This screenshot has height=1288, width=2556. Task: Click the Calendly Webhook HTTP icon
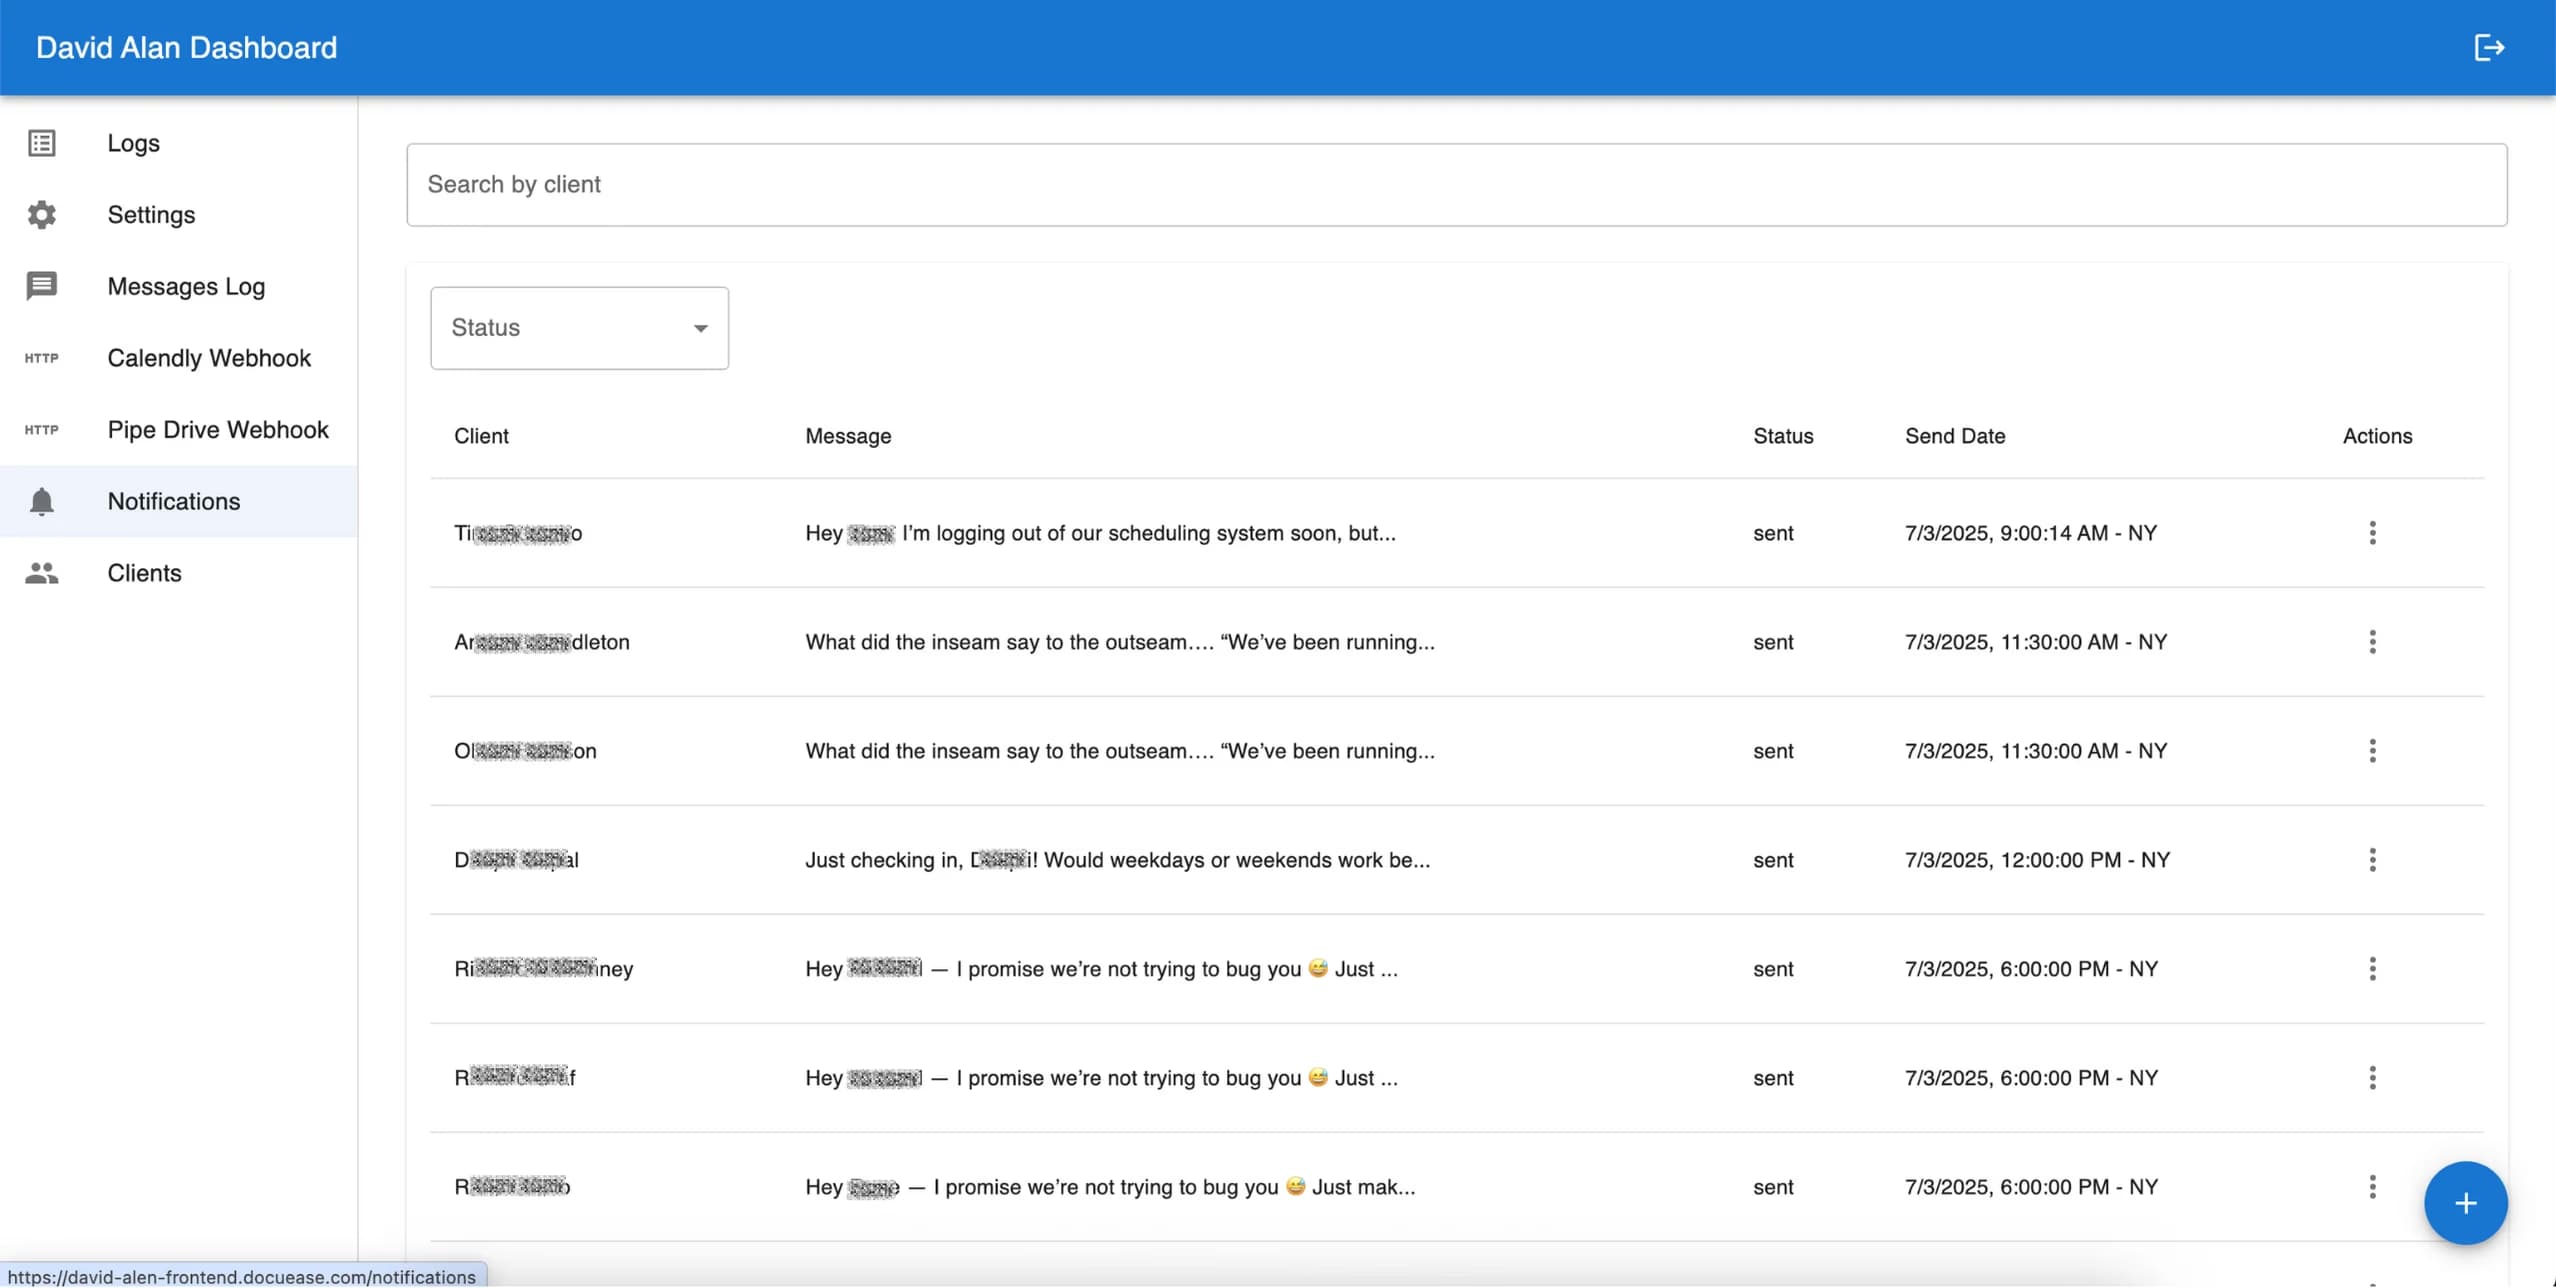(41, 358)
